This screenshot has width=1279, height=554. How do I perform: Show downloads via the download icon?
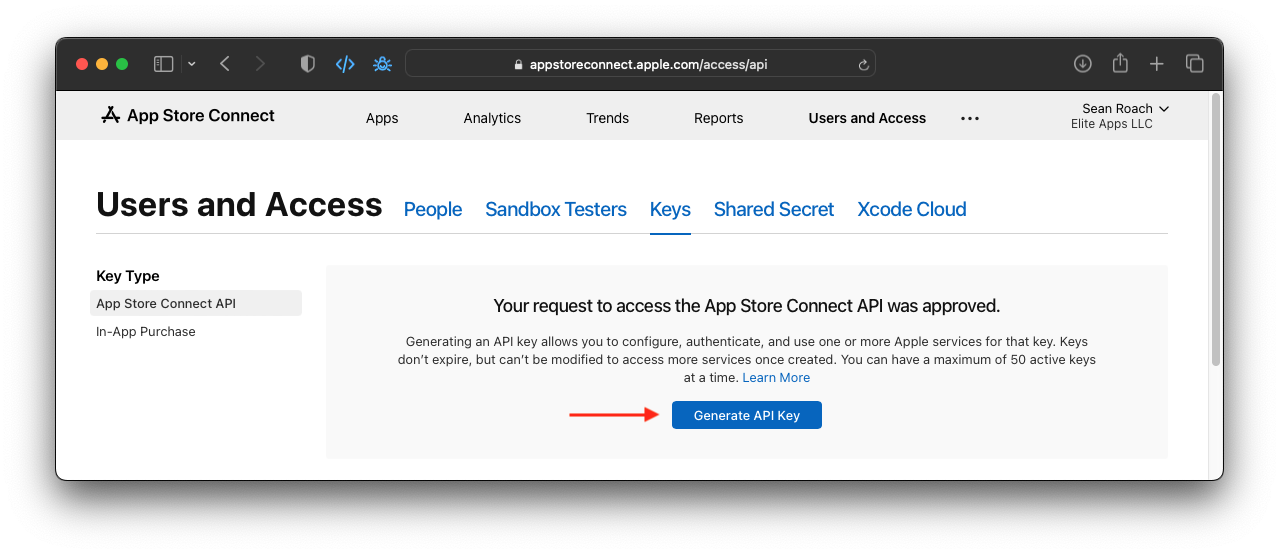[x=1082, y=64]
